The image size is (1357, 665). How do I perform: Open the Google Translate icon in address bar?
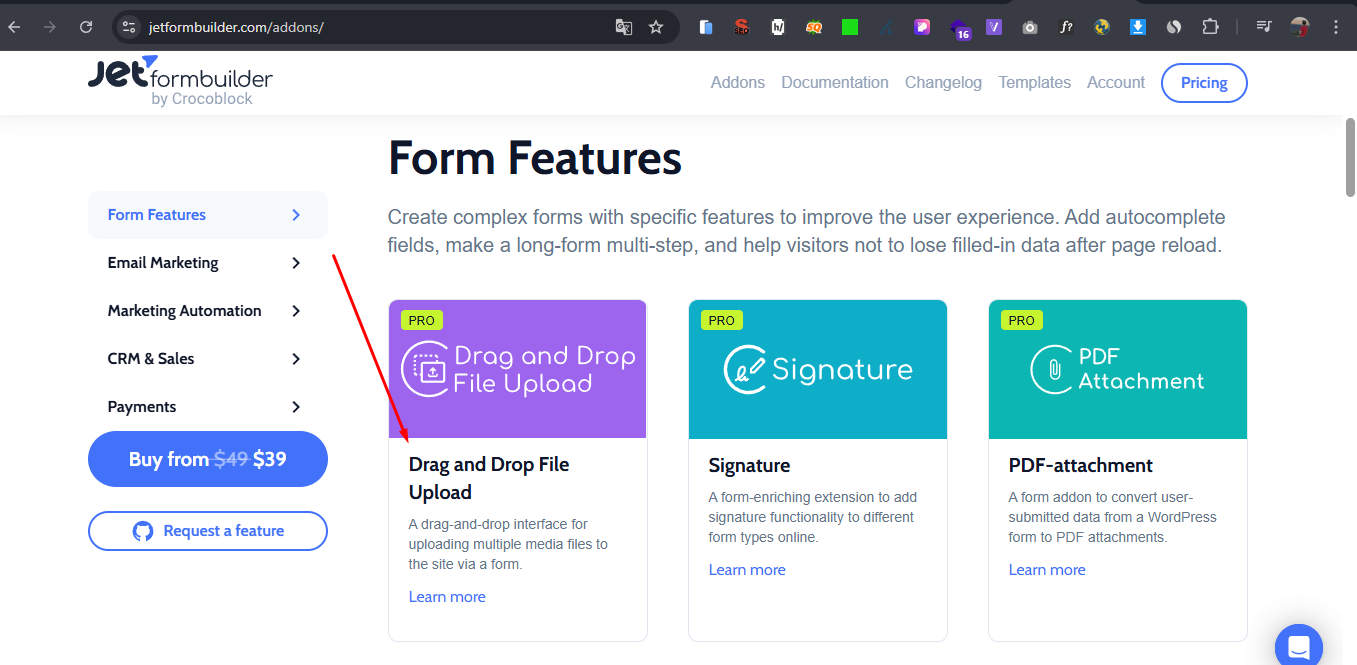coord(624,27)
